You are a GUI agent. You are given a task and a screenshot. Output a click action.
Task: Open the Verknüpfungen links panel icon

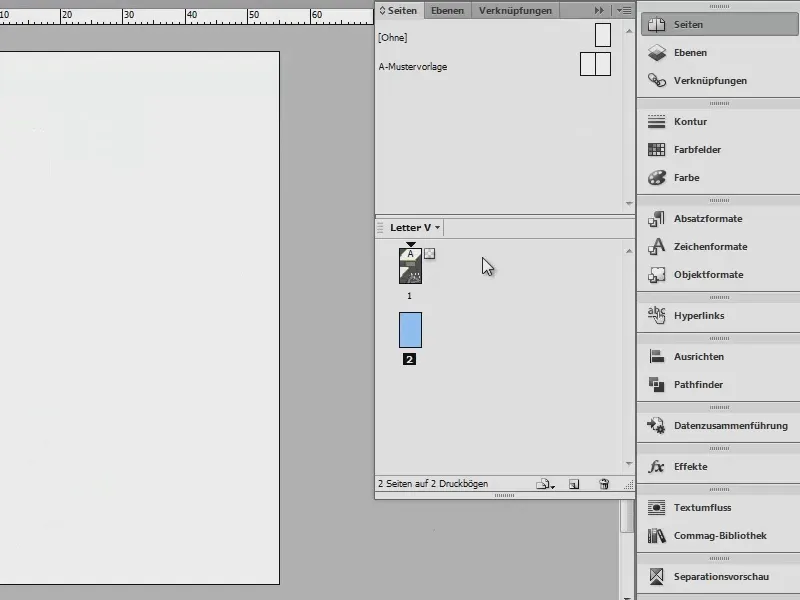[x=657, y=81]
